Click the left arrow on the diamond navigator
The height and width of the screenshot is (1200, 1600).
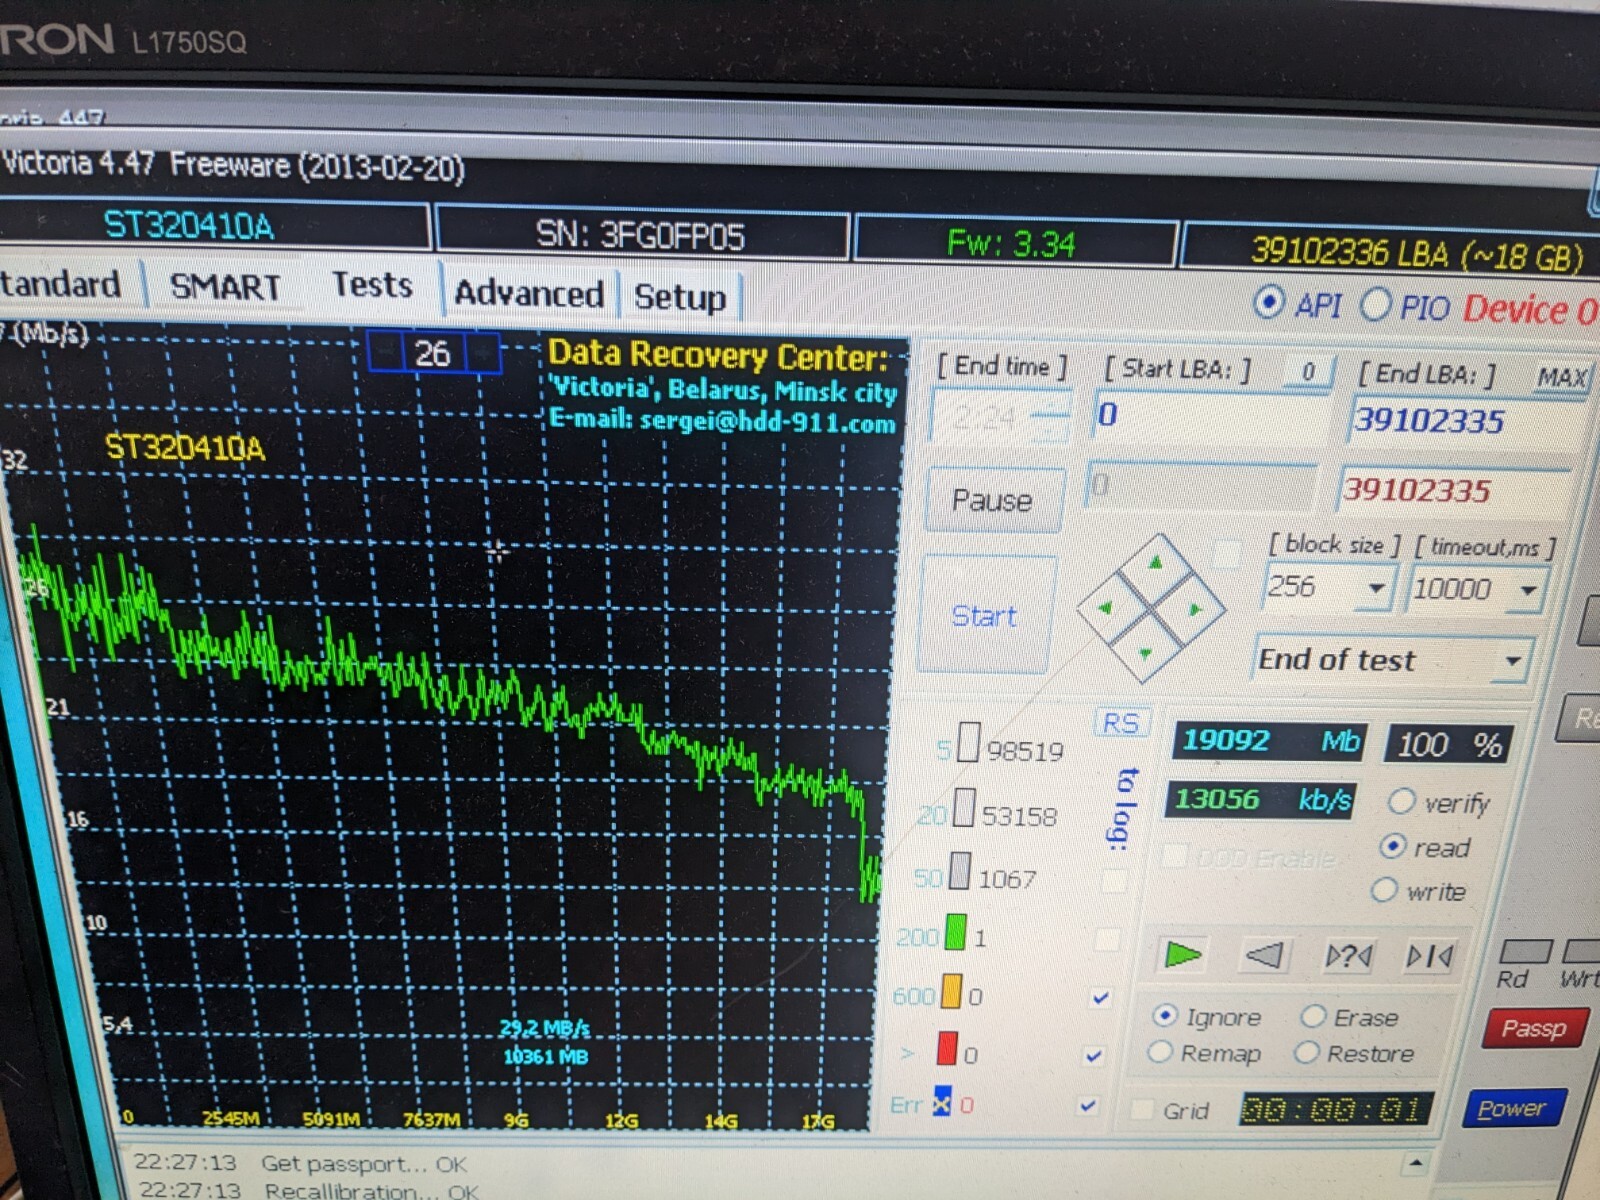point(1105,607)
